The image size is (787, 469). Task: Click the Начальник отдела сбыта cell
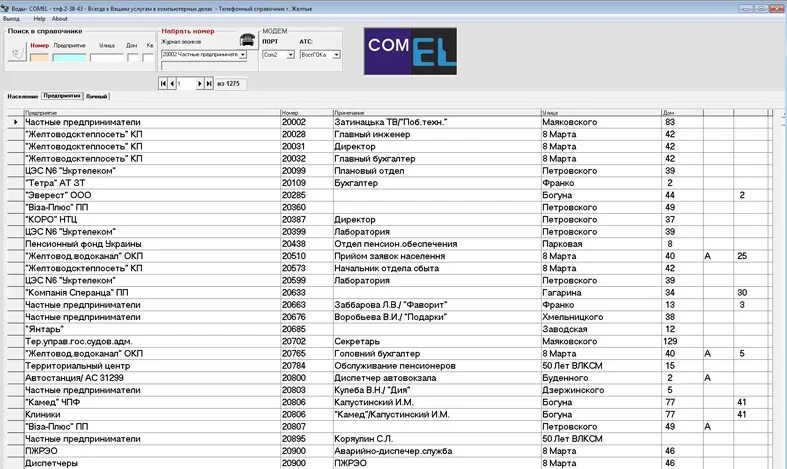point(437,268)
